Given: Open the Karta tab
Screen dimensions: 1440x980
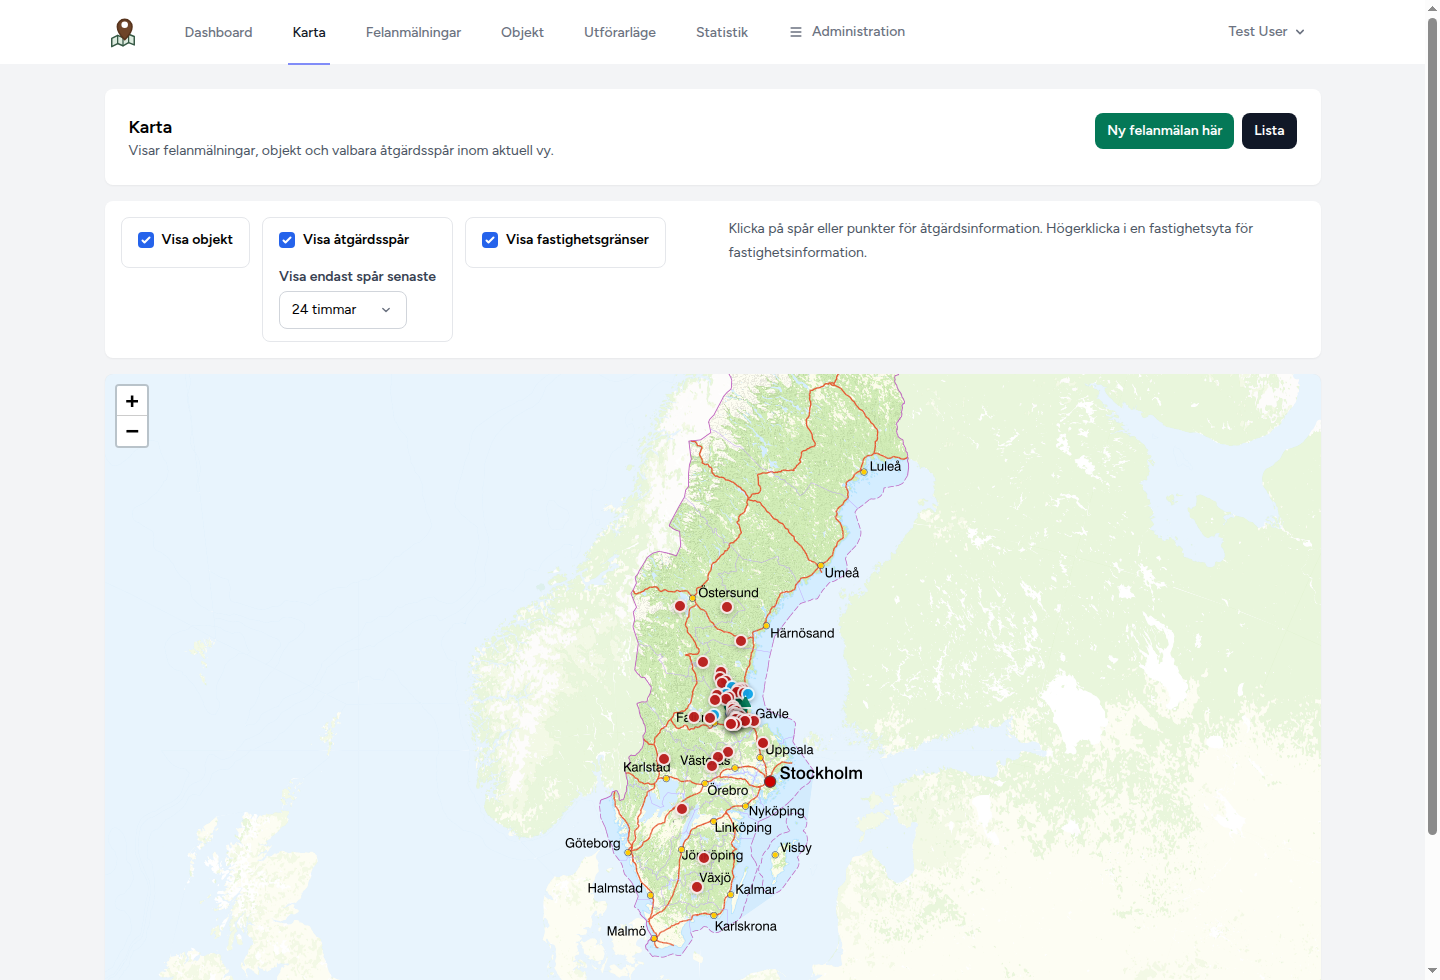Looking at the screenshot, I should (309, 32).
